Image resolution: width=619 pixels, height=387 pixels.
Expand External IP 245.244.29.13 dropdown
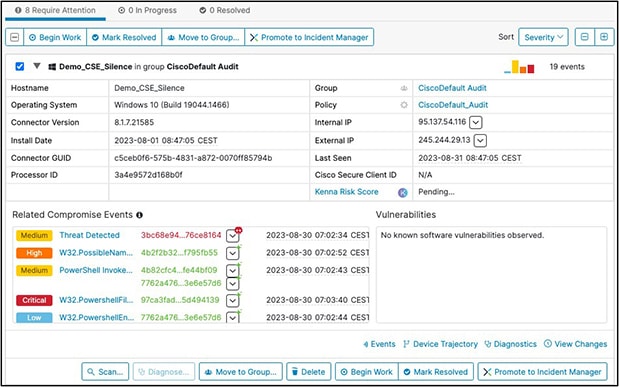(480, 140)
